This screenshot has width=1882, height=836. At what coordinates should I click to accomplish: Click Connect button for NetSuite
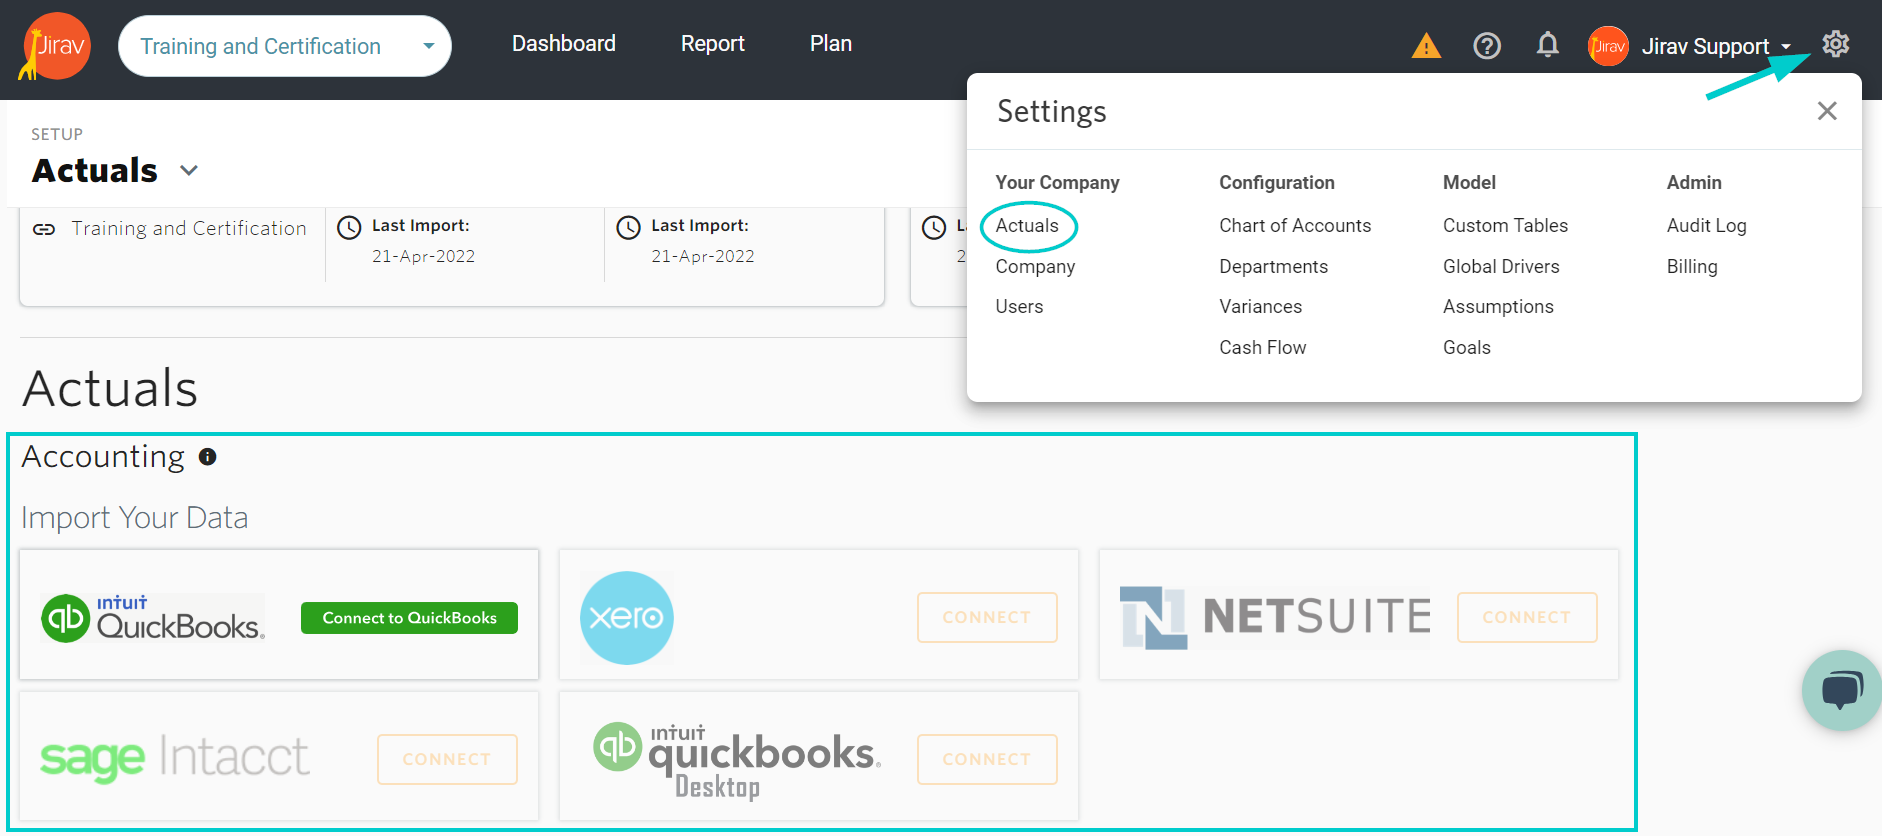coord(1527,618)
